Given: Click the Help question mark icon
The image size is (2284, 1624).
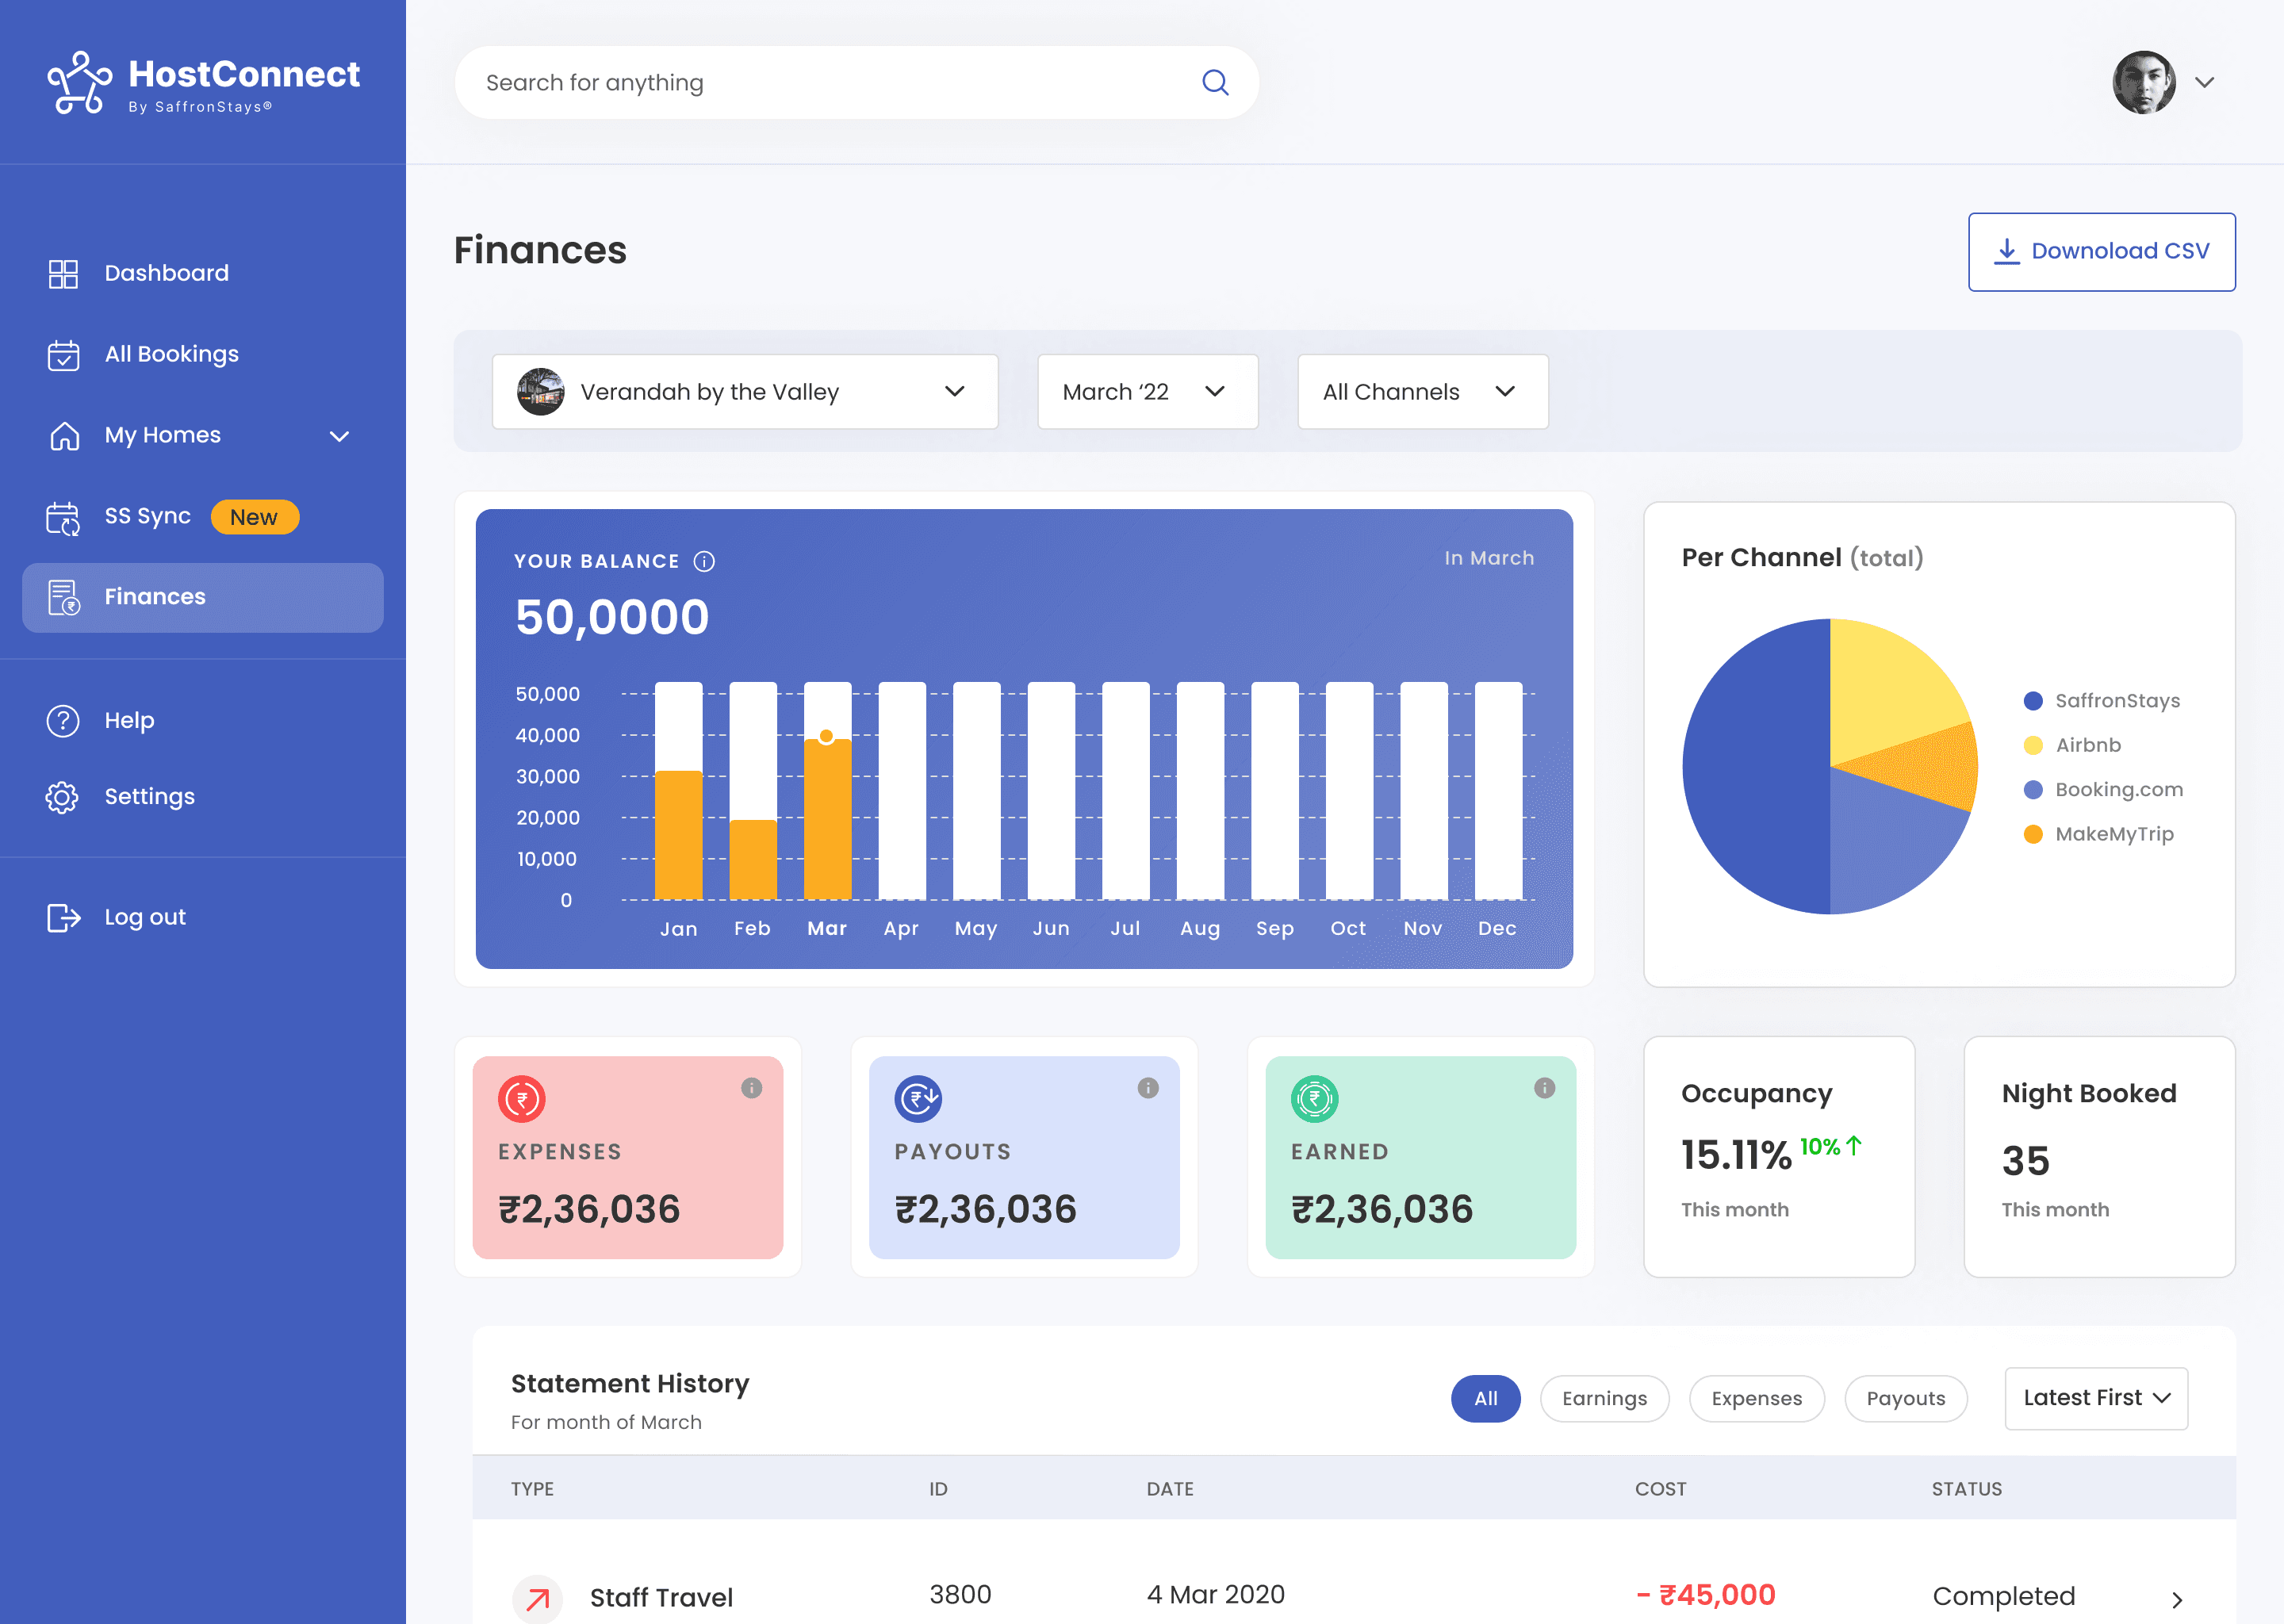Looking at the screenshot, I should [x=63, y=720].
